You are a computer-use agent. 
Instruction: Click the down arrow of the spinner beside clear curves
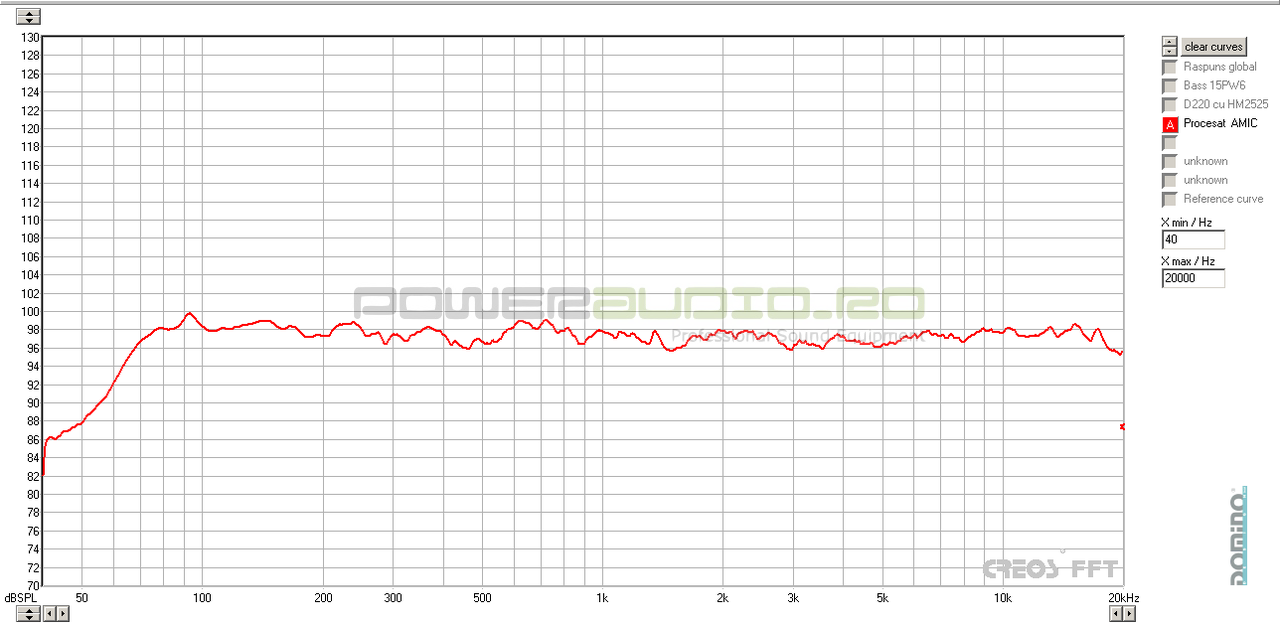pyautogui.click(x=1169, y=51)
